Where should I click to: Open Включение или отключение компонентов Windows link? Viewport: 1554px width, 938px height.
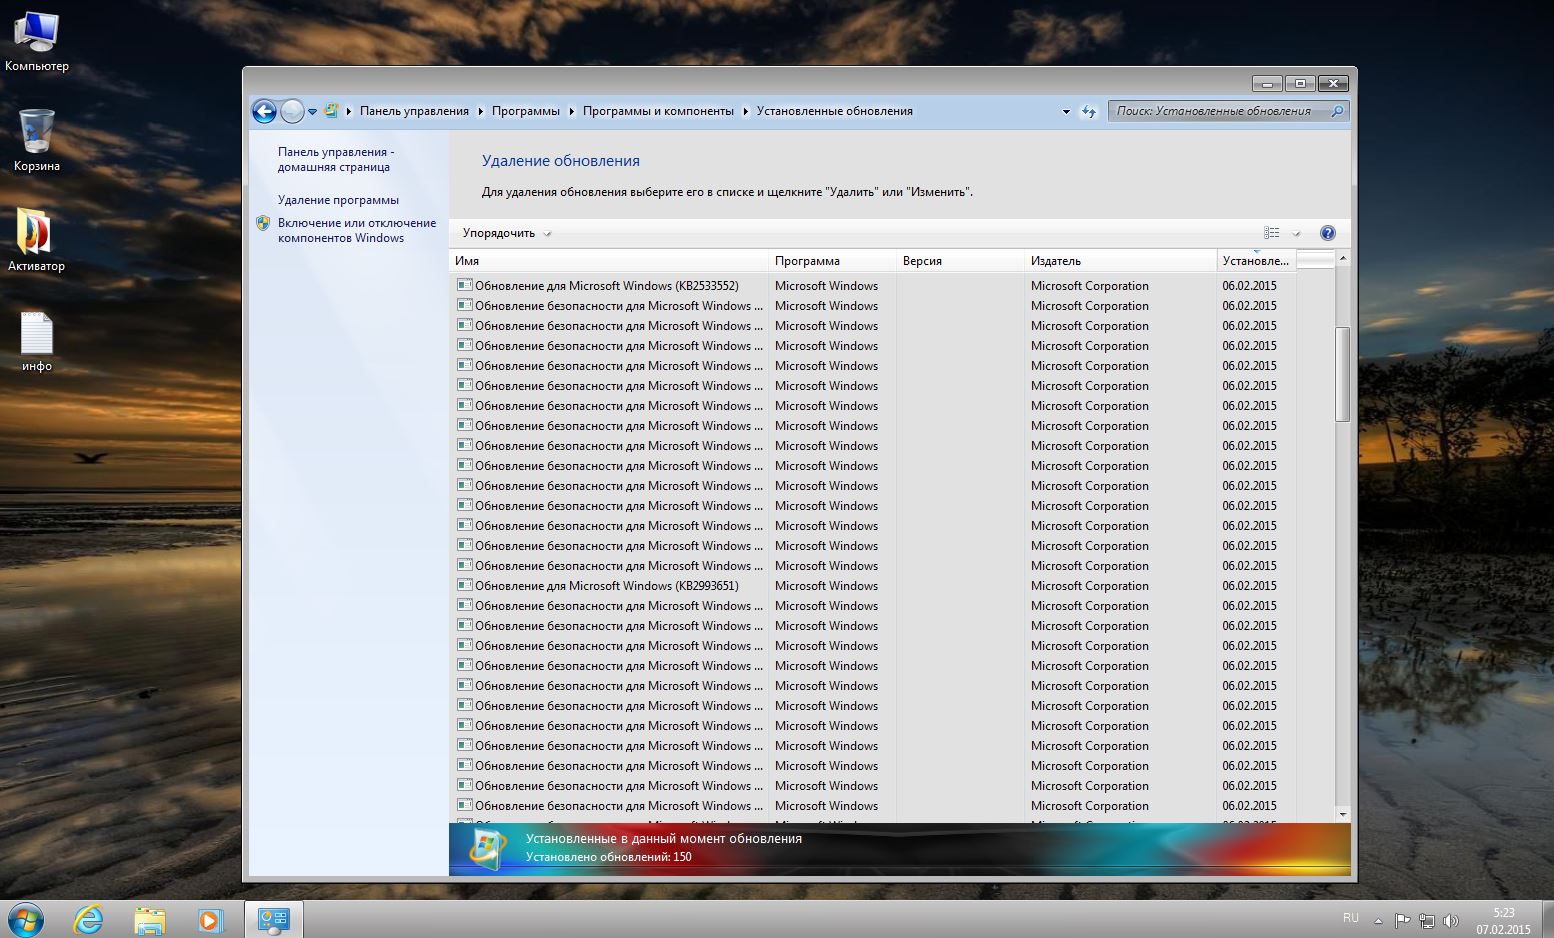pos(357,230)
